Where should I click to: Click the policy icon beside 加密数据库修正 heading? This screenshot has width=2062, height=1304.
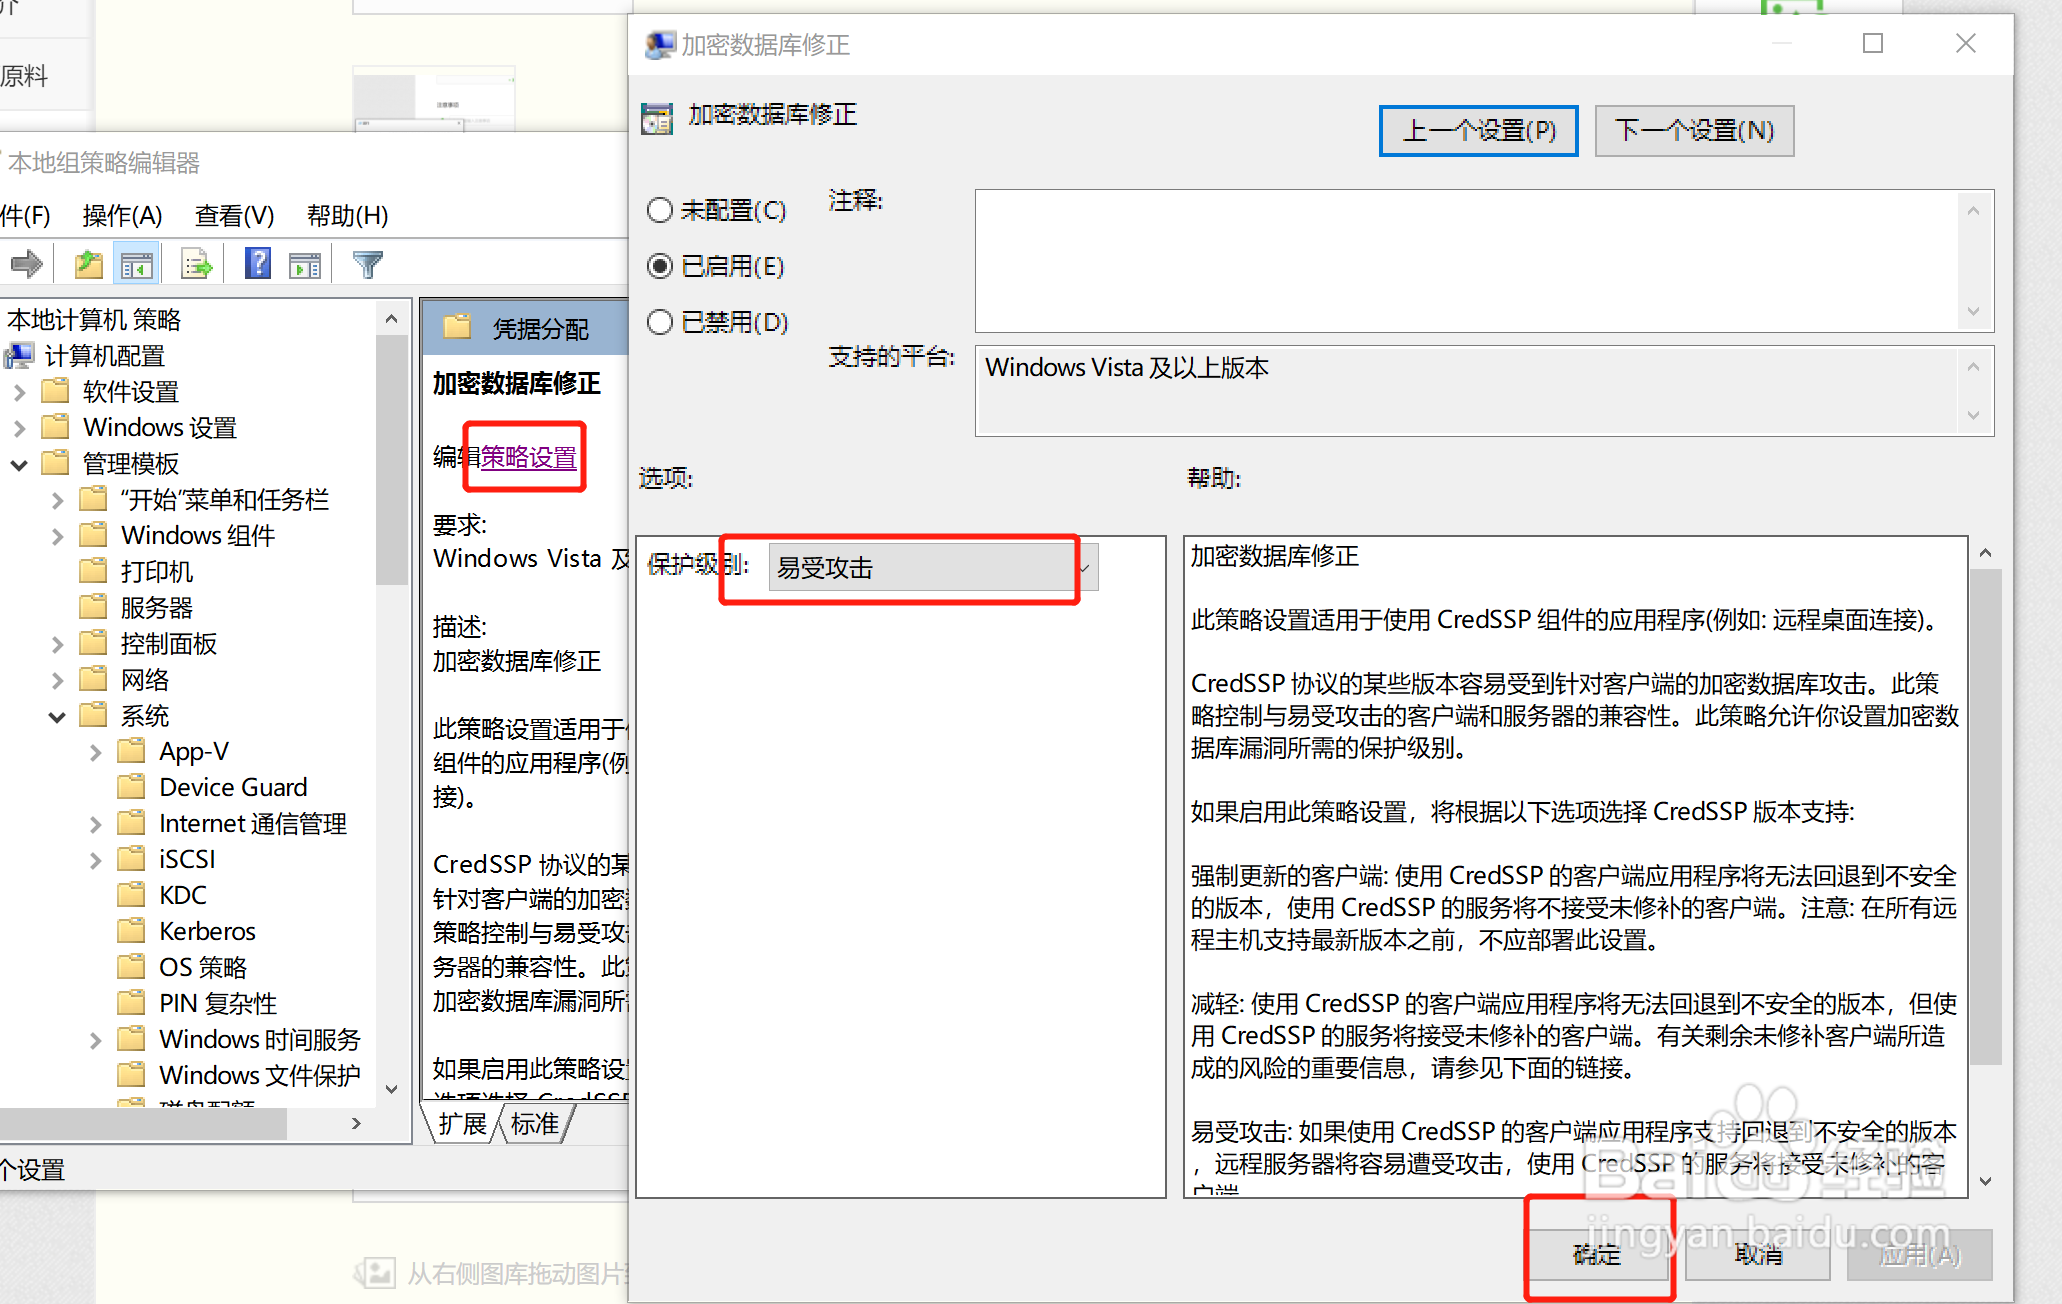pos(657,118)
